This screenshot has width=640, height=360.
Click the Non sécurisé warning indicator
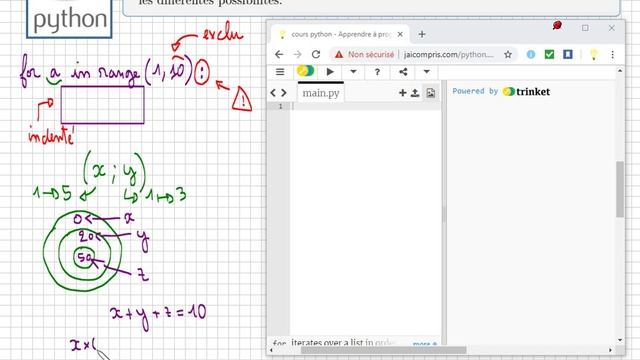364,54
